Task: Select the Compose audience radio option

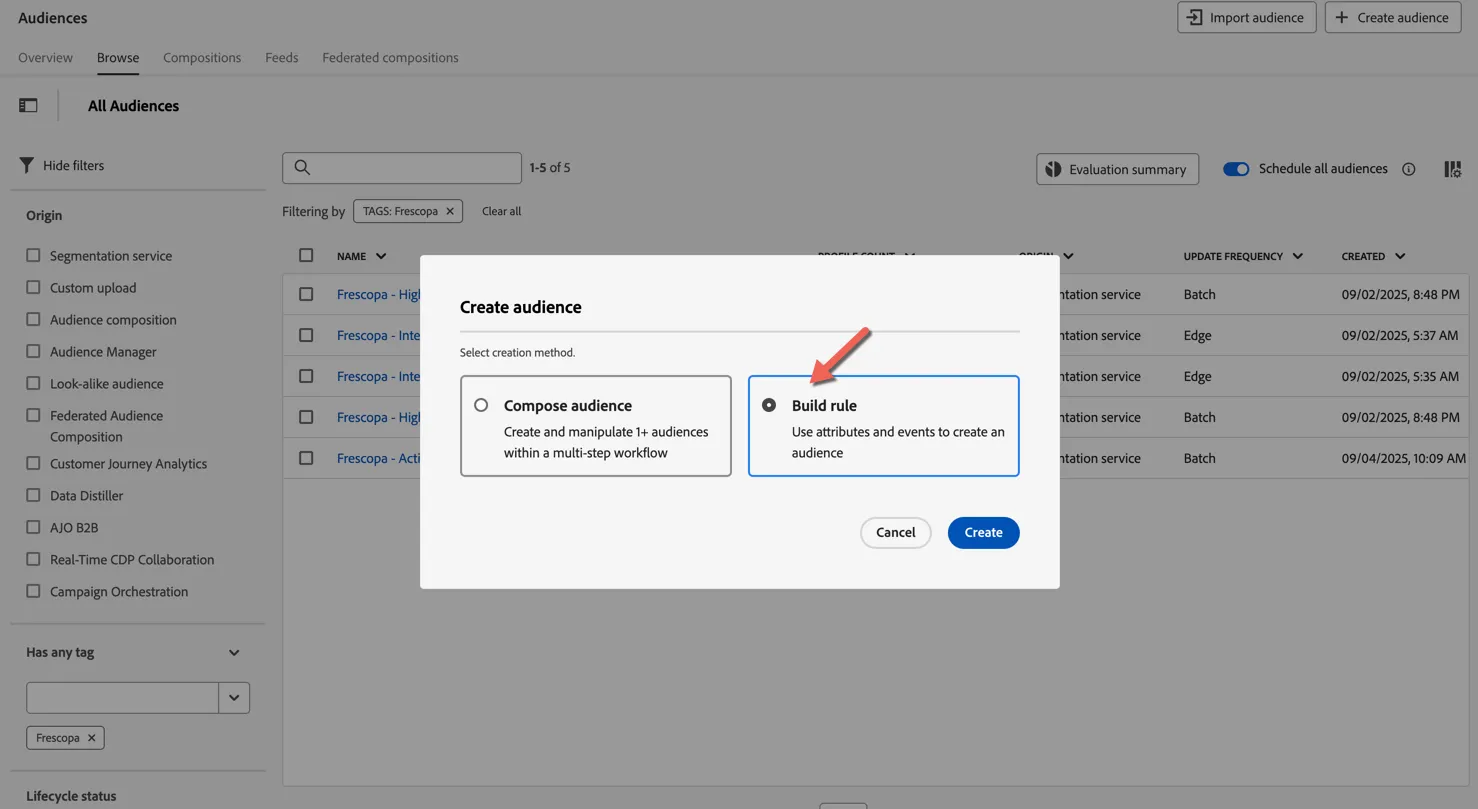Action: [481, 405]
